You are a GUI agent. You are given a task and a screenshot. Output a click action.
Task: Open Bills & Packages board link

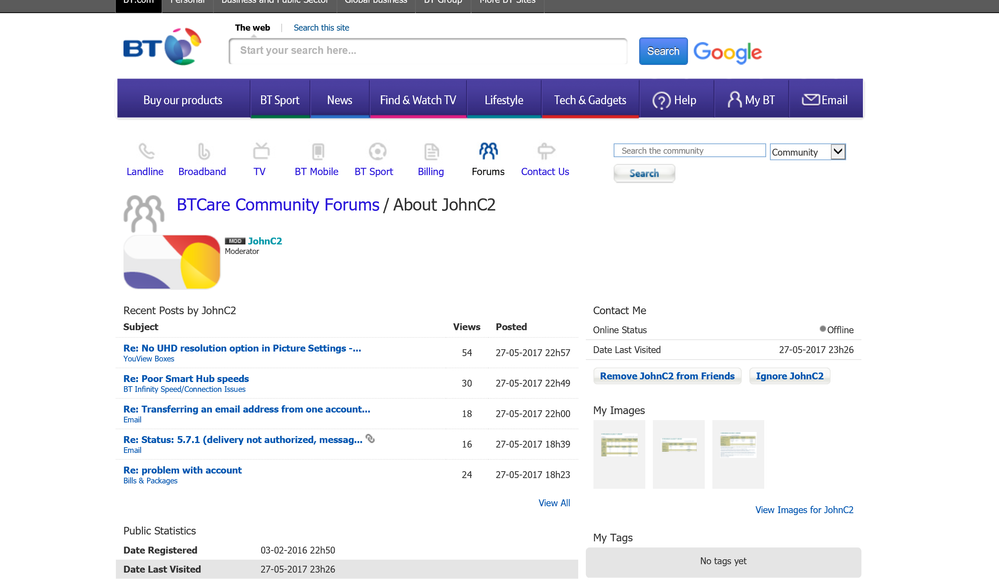click(x=150, y=481)
